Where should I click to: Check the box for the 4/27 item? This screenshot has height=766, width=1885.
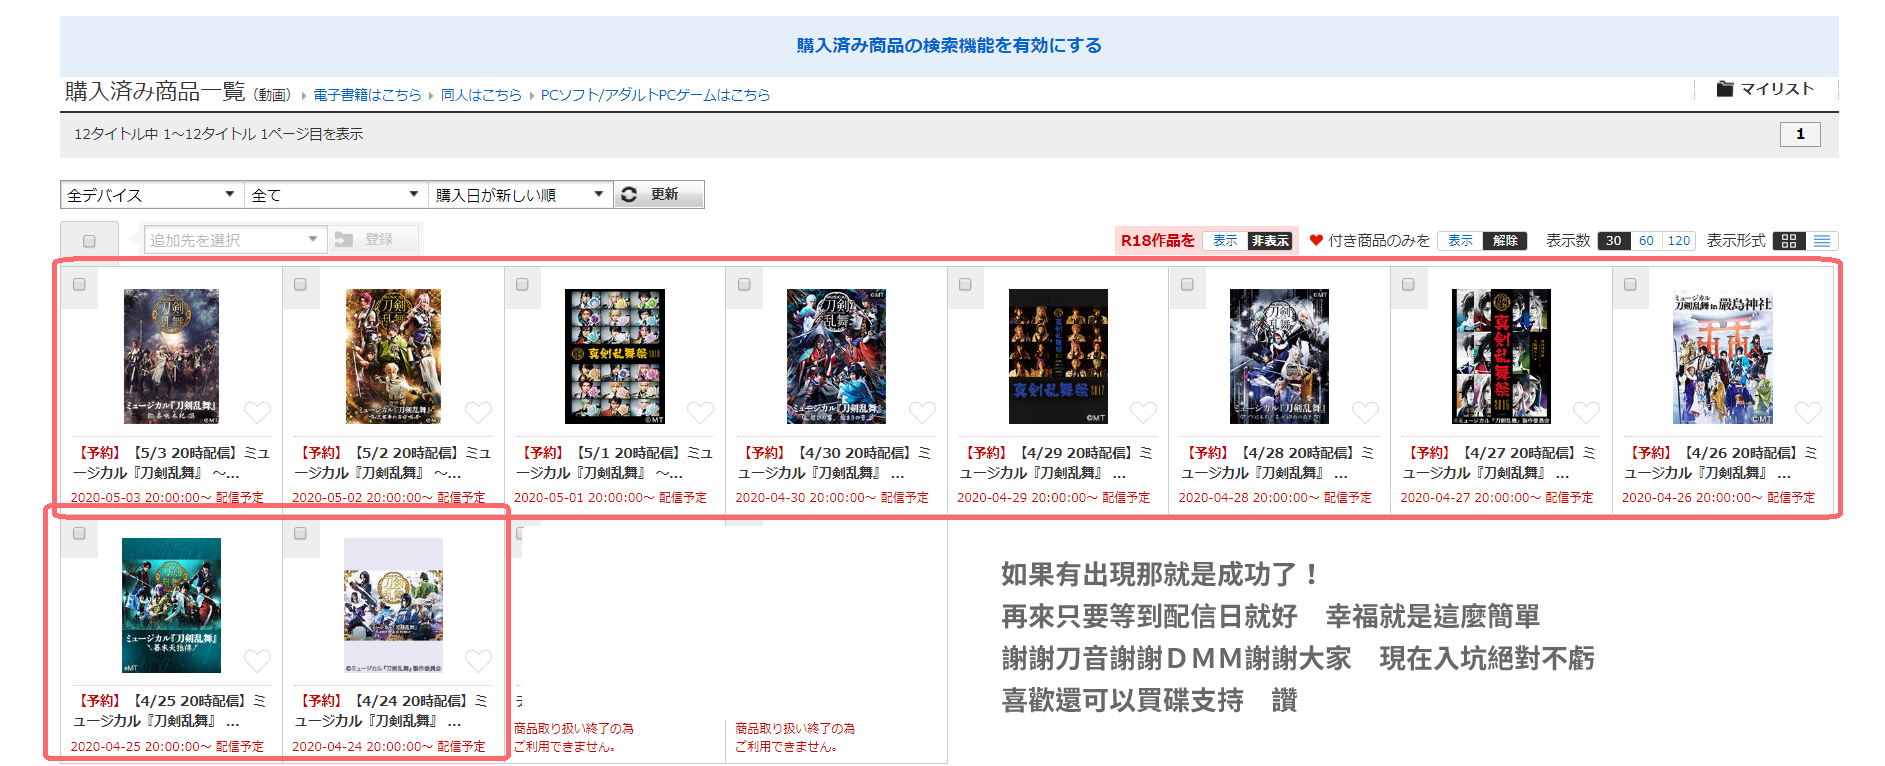1408,285
